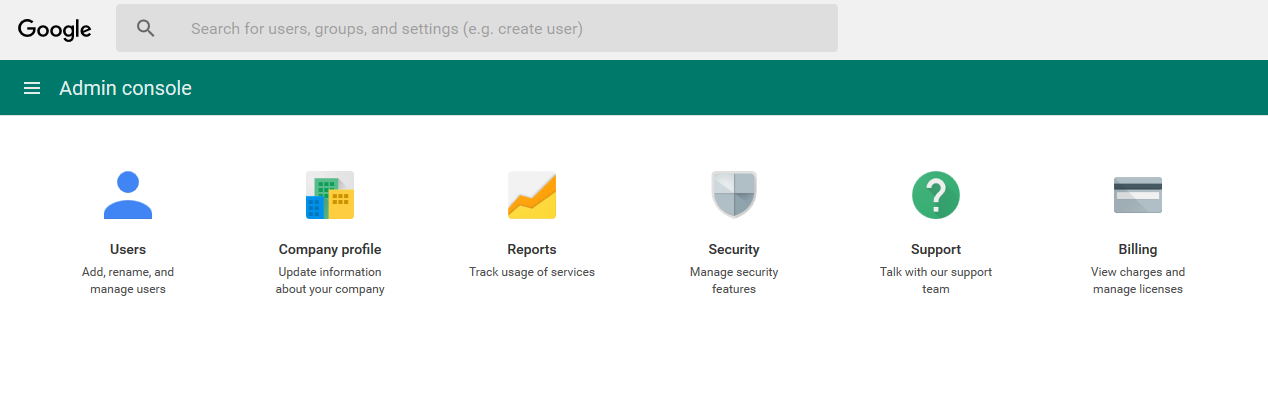Image resolution: width=1268 pixels, height=408 pixels.
Task: Click the Users label
Action: click(128, 249)
